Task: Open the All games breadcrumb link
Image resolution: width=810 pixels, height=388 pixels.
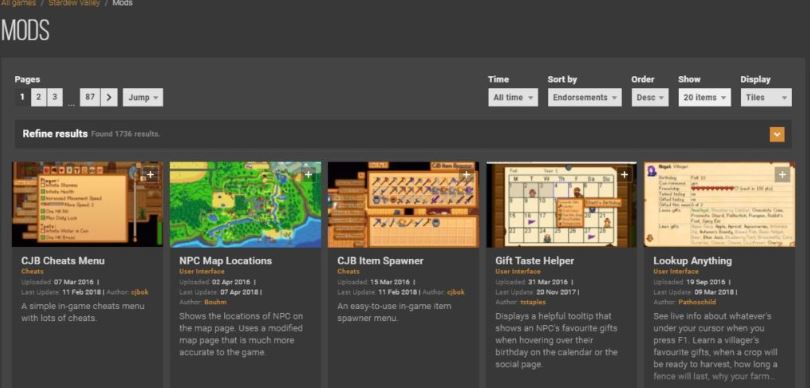Action: (19, 3)
